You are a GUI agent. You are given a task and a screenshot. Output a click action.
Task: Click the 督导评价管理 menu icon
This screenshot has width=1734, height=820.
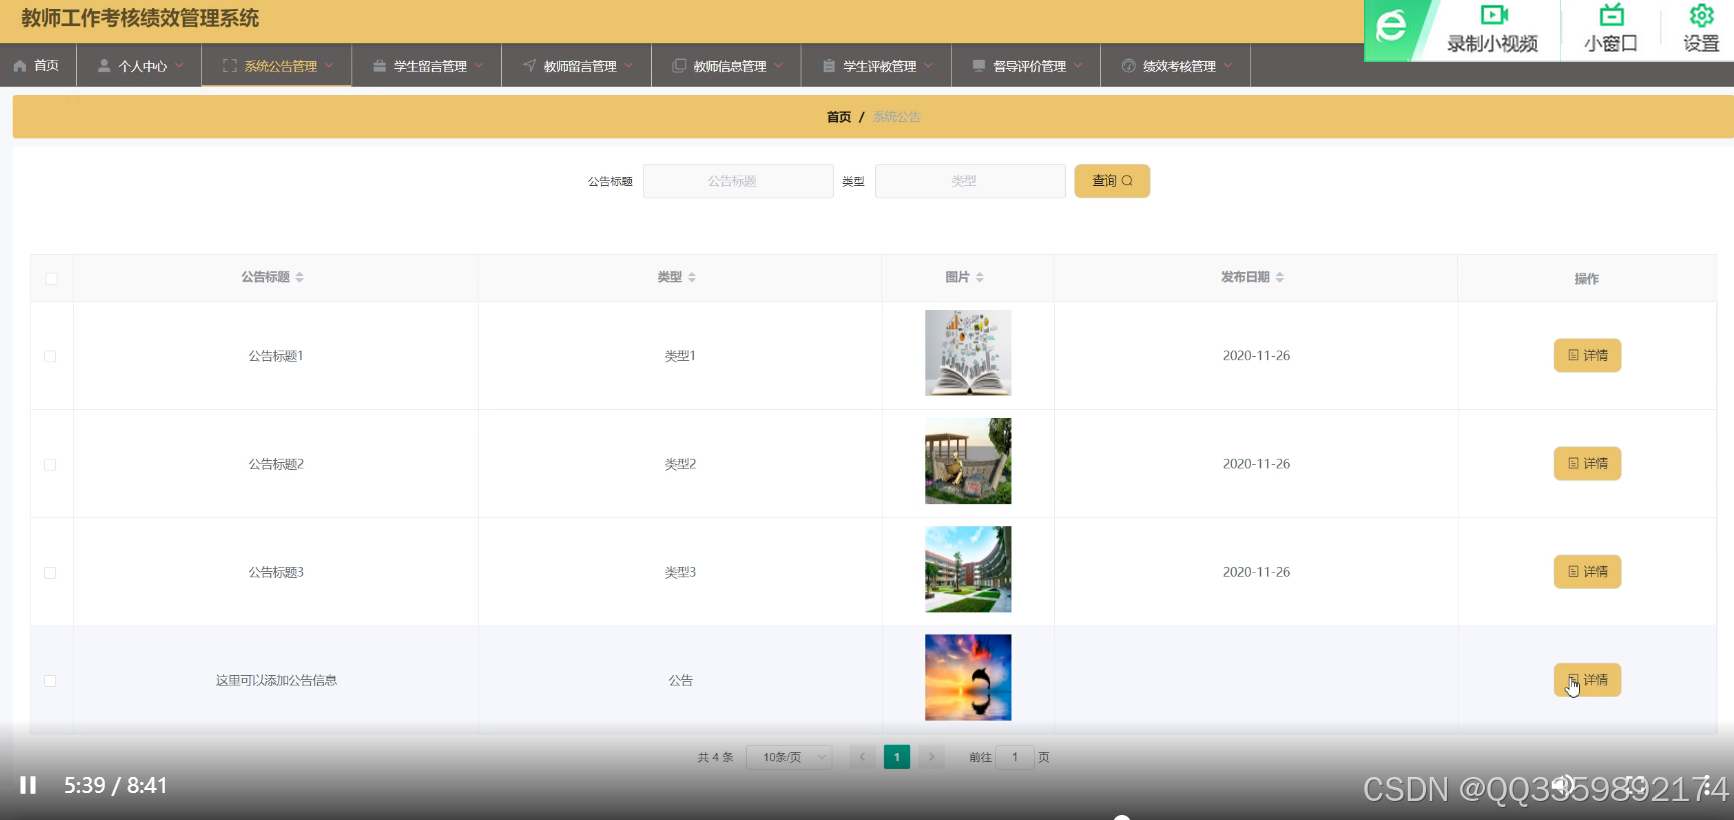[979, 66]
